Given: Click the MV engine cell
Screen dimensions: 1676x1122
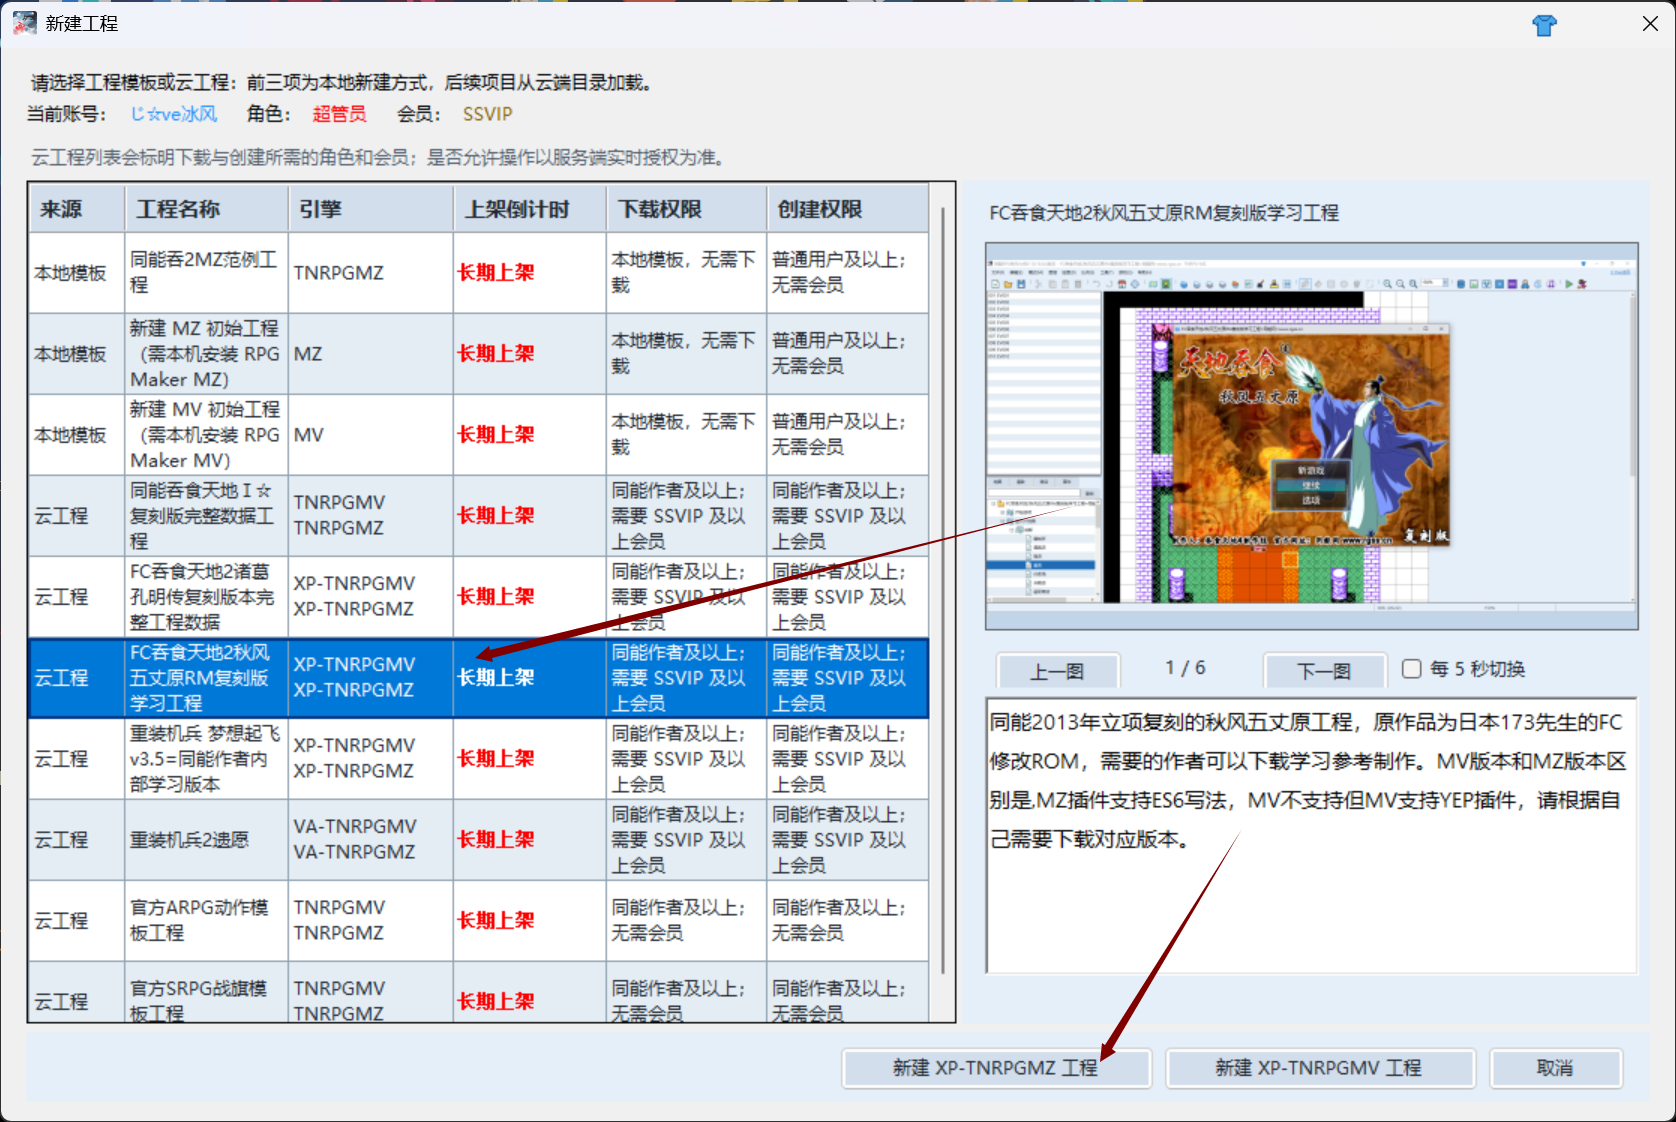Looking at the screenshot, I should tap(370, 435).
